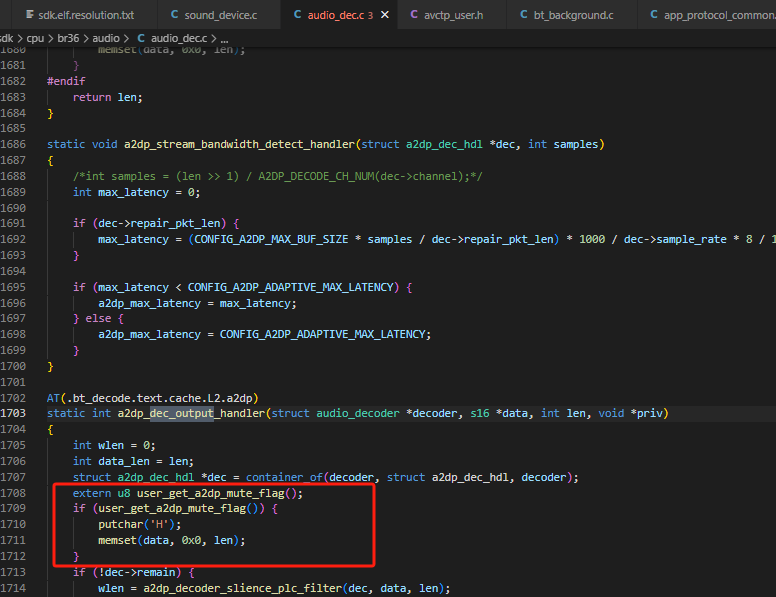Click 'a2dp_max_latency = max_latency;' on line 1696

(197, 303)
